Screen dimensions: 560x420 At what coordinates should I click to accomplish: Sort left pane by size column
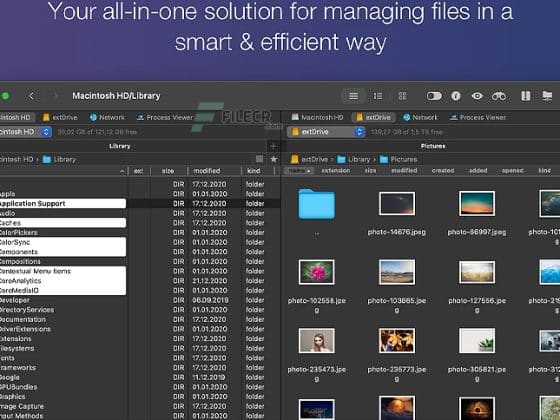pos(168,171)
